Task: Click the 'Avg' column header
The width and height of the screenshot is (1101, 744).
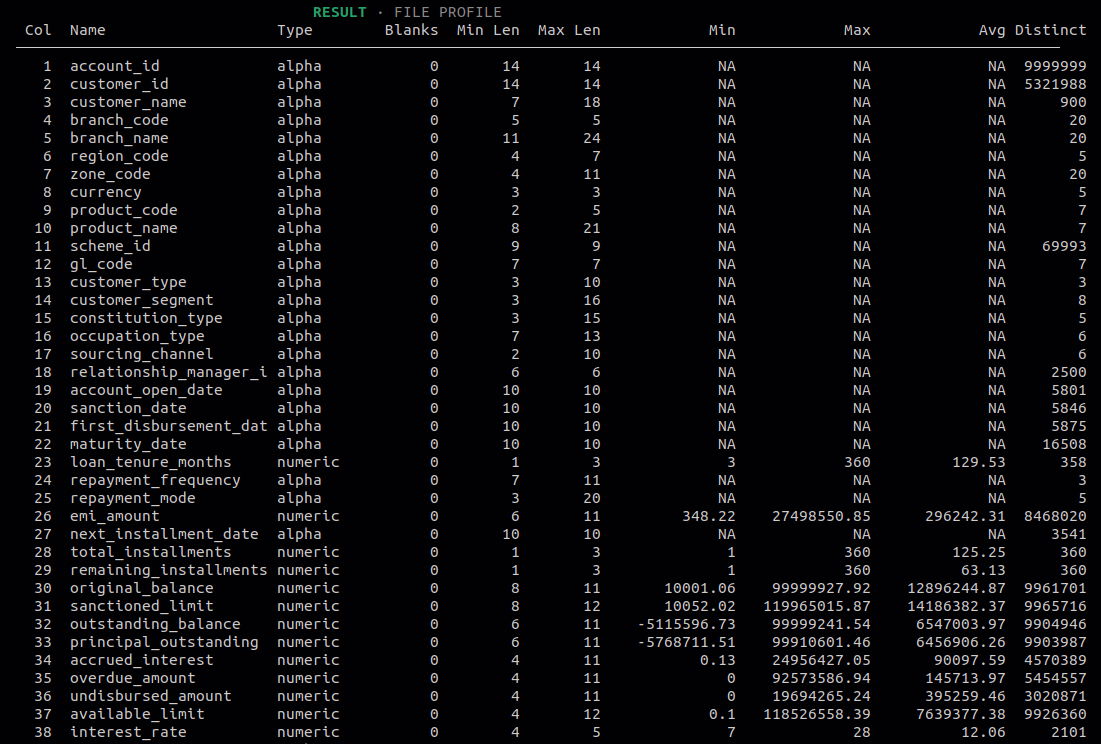Action: [x=992, y=30]
